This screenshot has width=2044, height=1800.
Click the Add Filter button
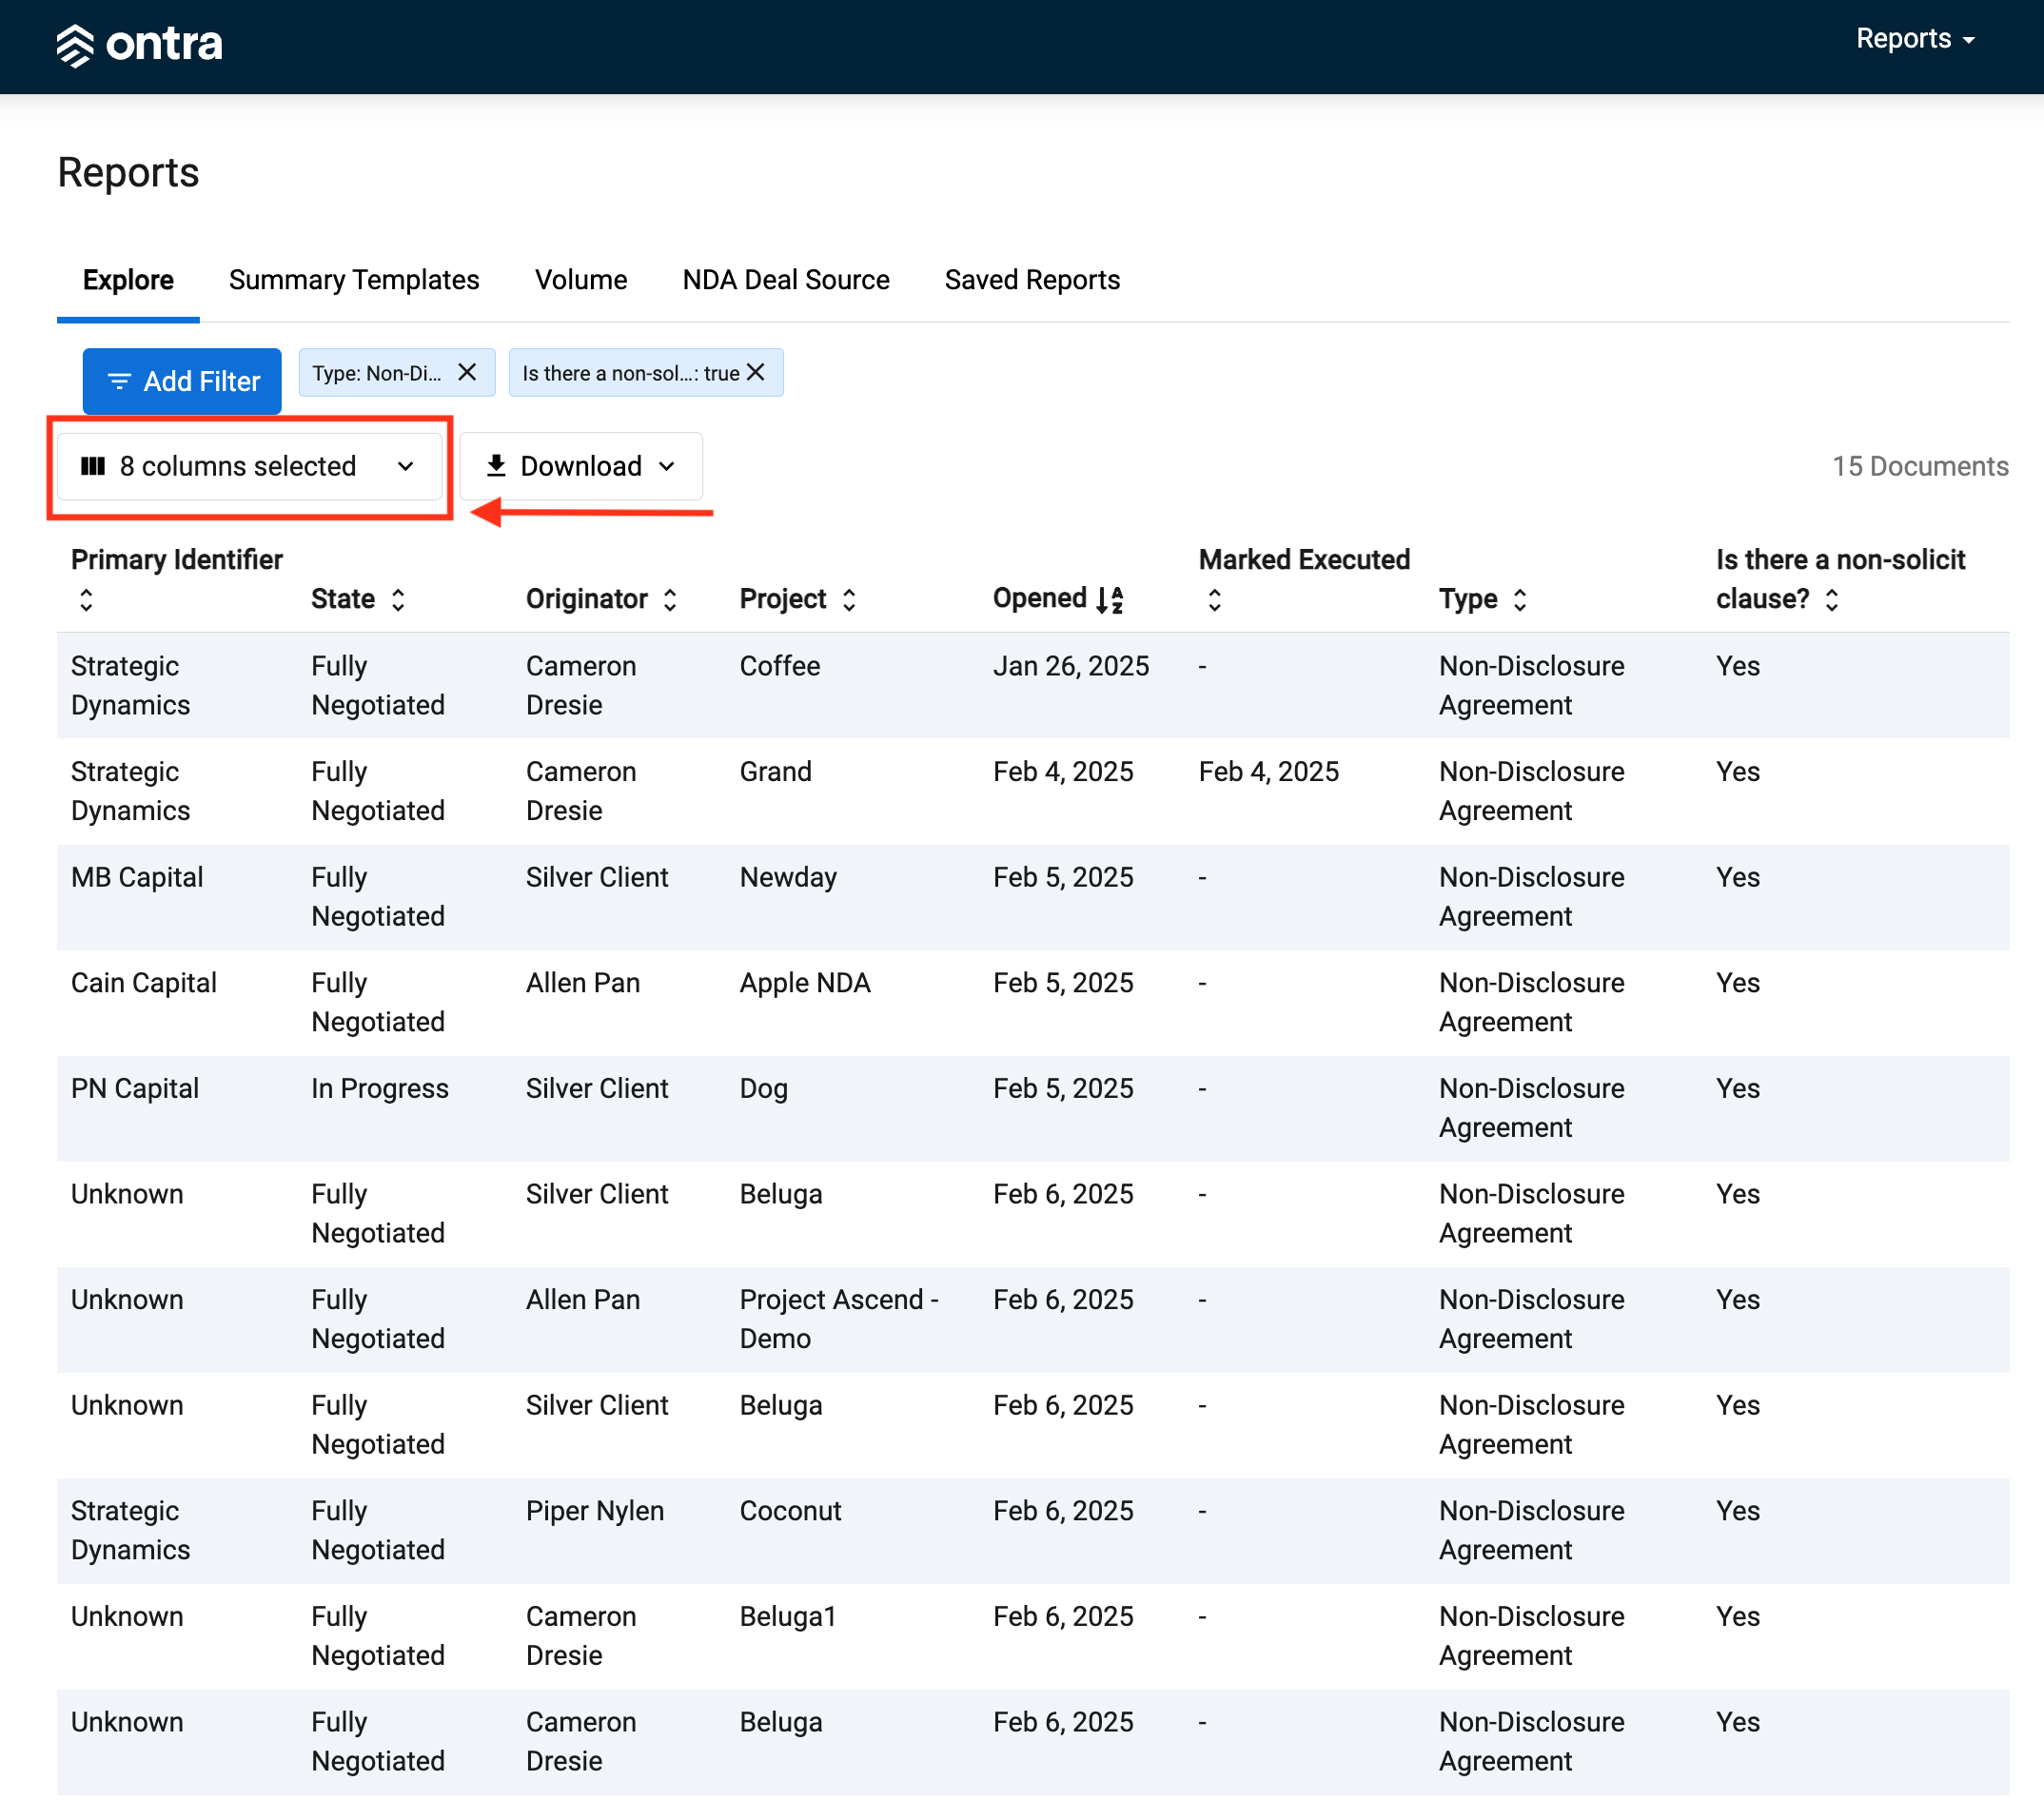click(x=182, y=381)
